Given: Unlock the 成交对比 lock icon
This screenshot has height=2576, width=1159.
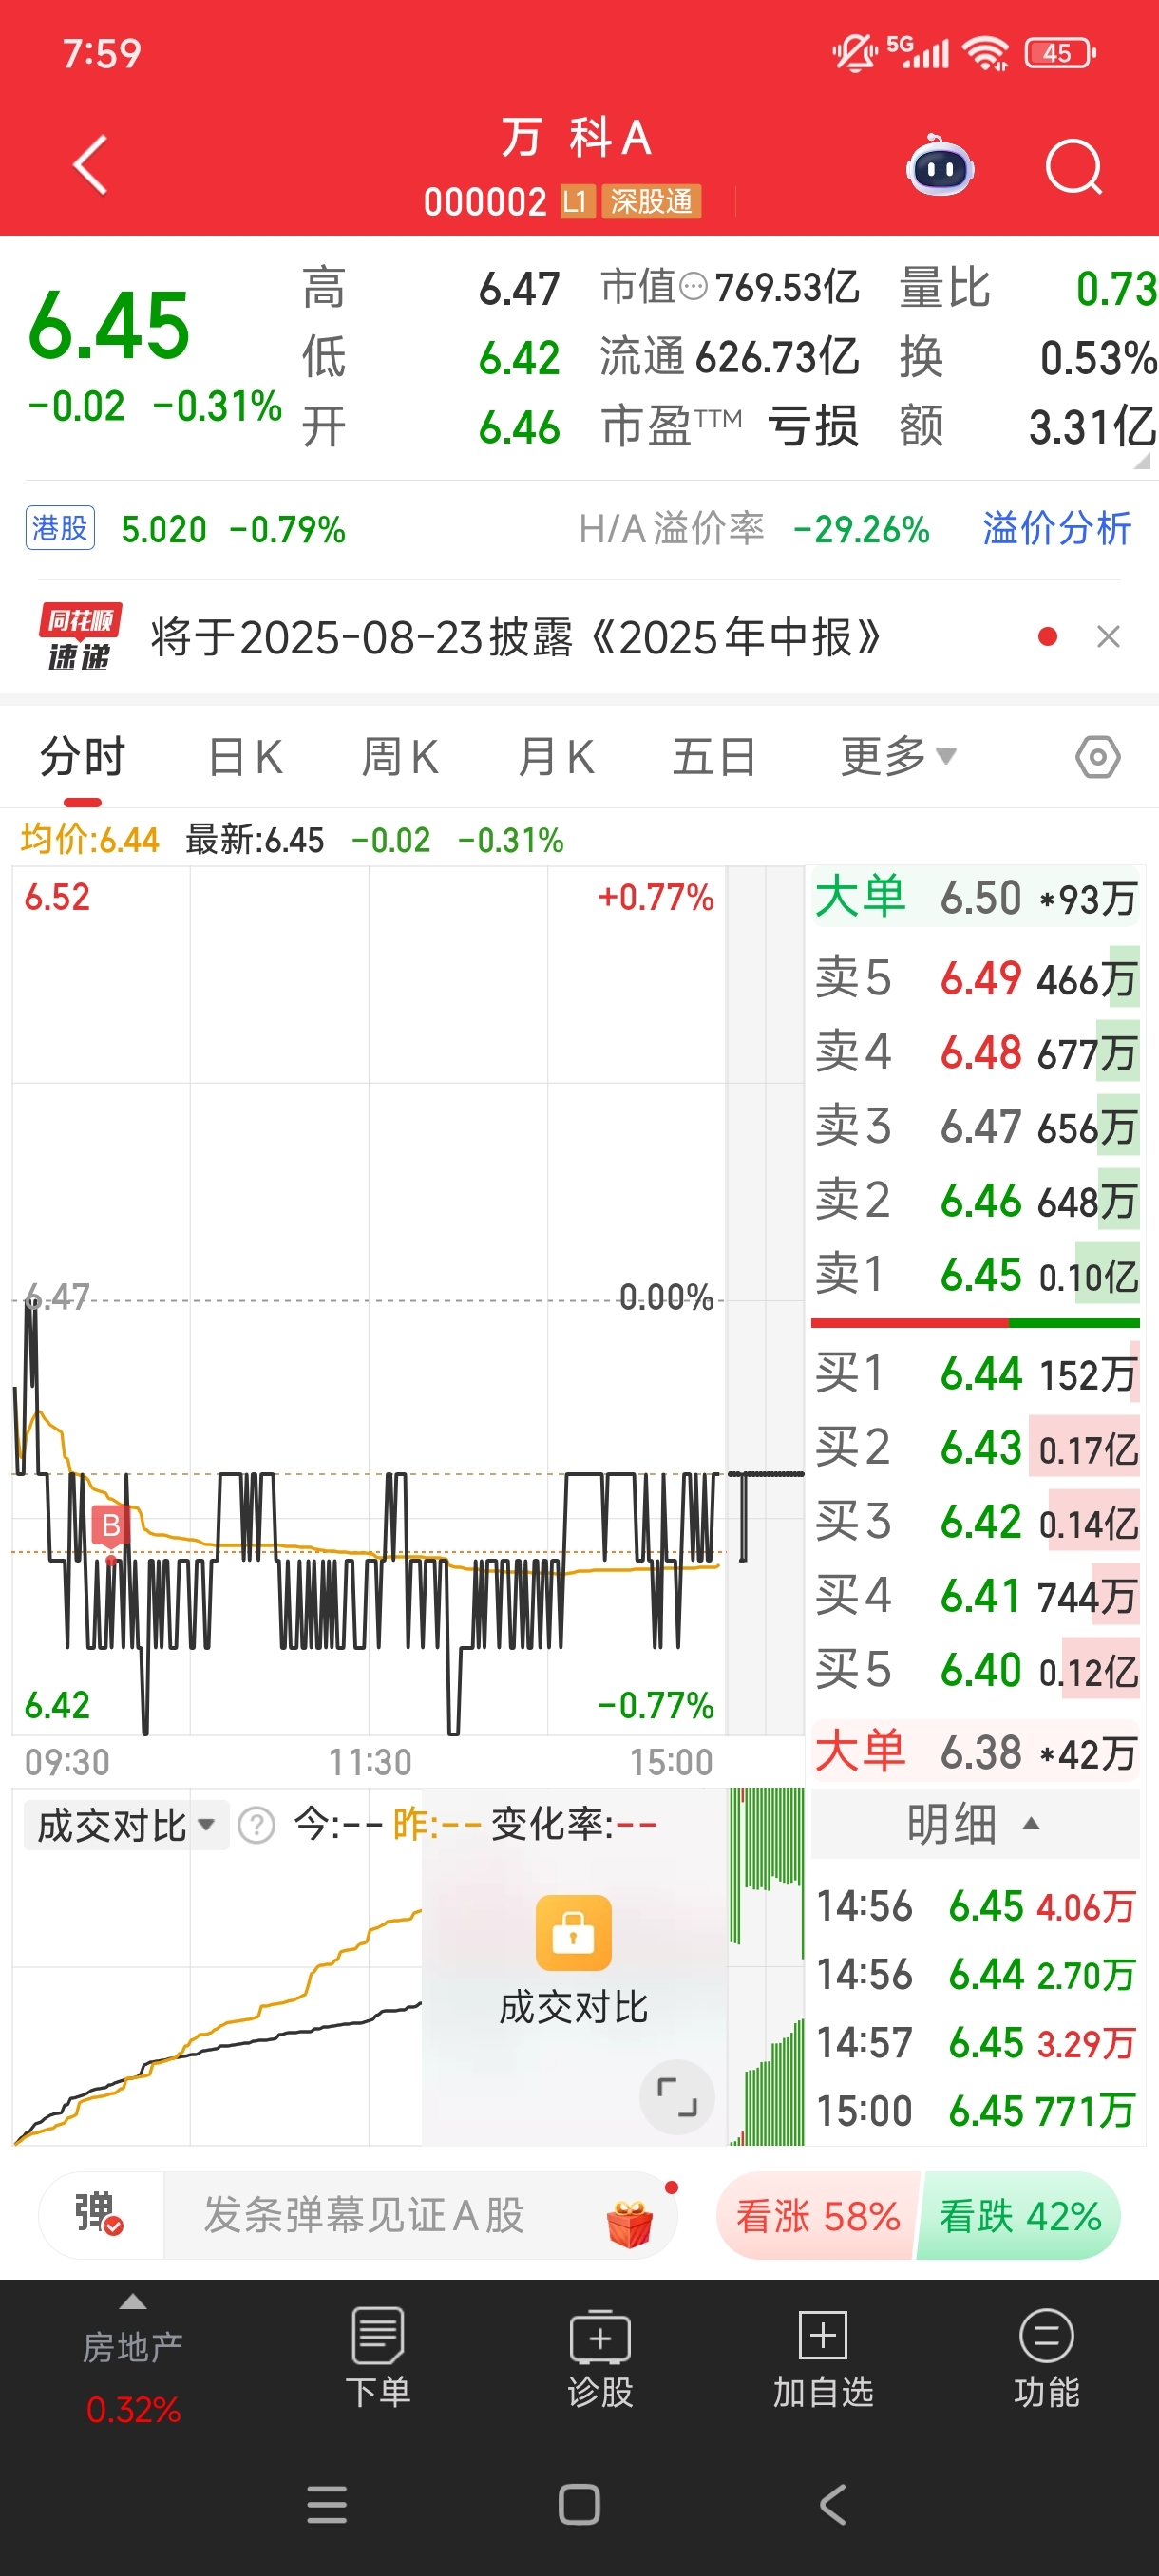Looking at the screenshot, I should 573,1932.
